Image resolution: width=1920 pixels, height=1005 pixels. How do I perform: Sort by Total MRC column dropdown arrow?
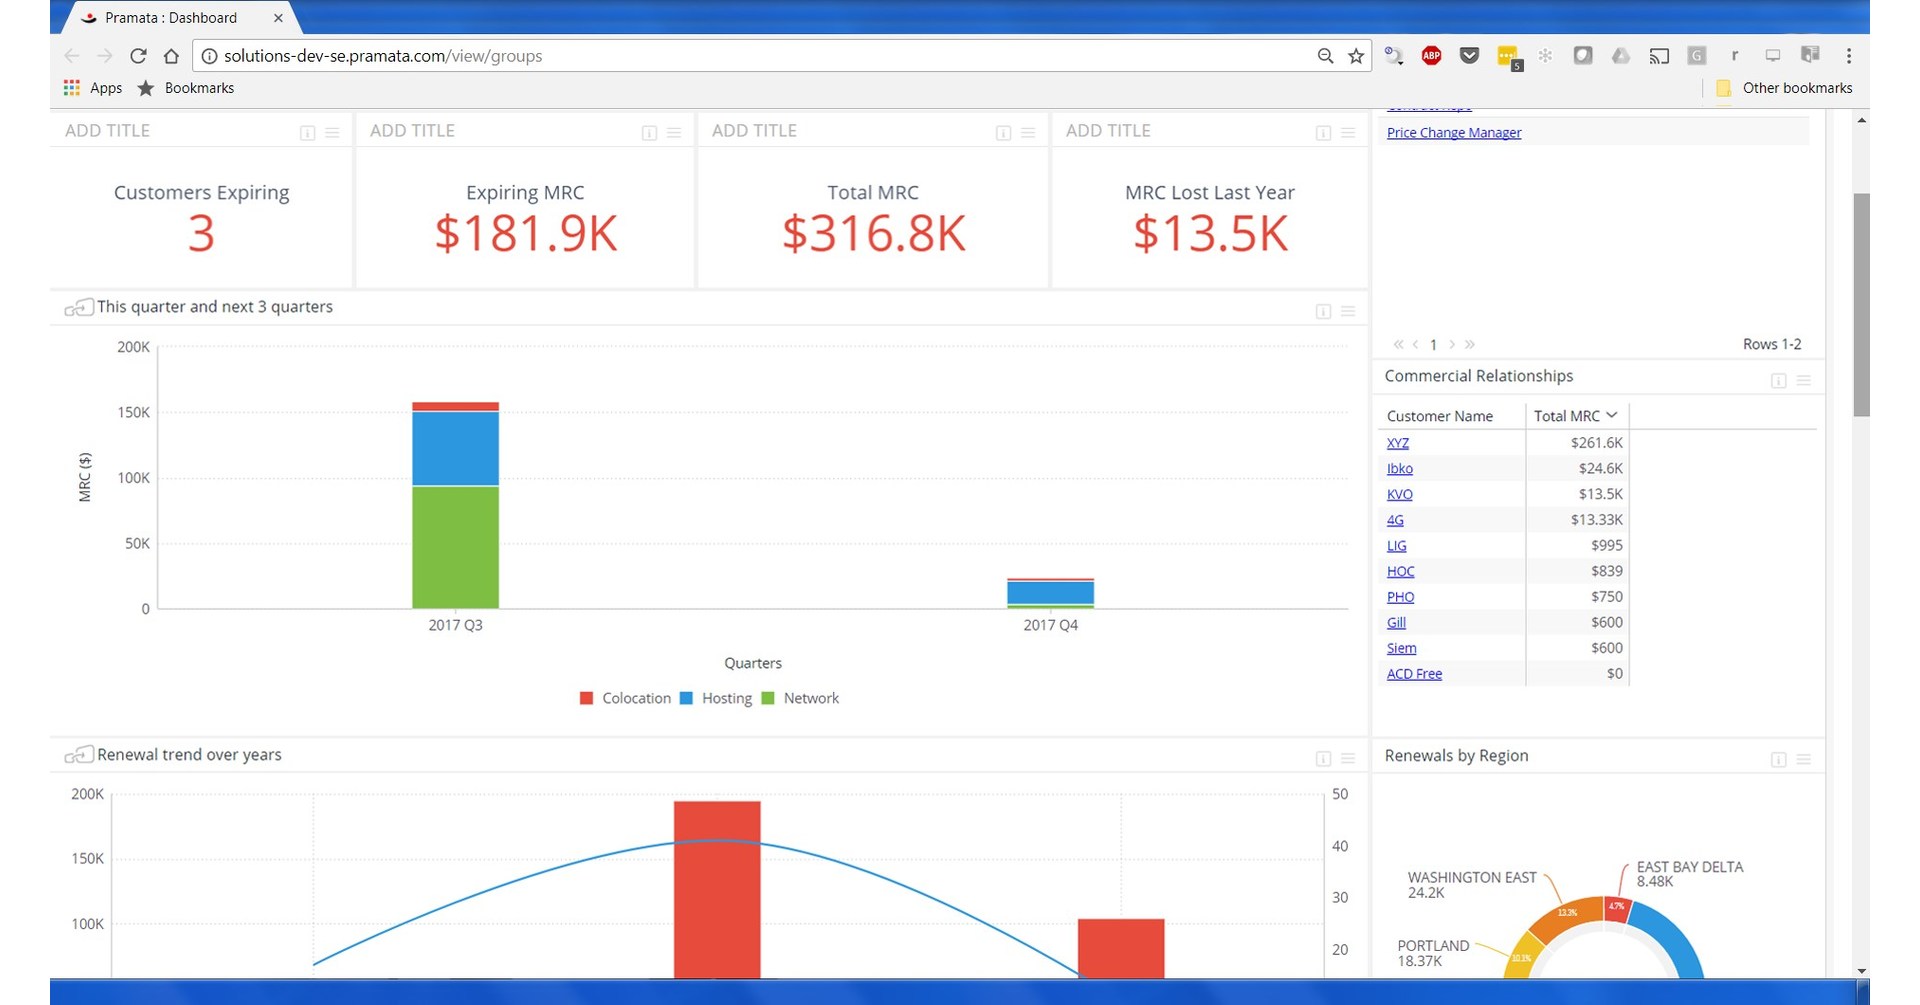[1612, 415]
